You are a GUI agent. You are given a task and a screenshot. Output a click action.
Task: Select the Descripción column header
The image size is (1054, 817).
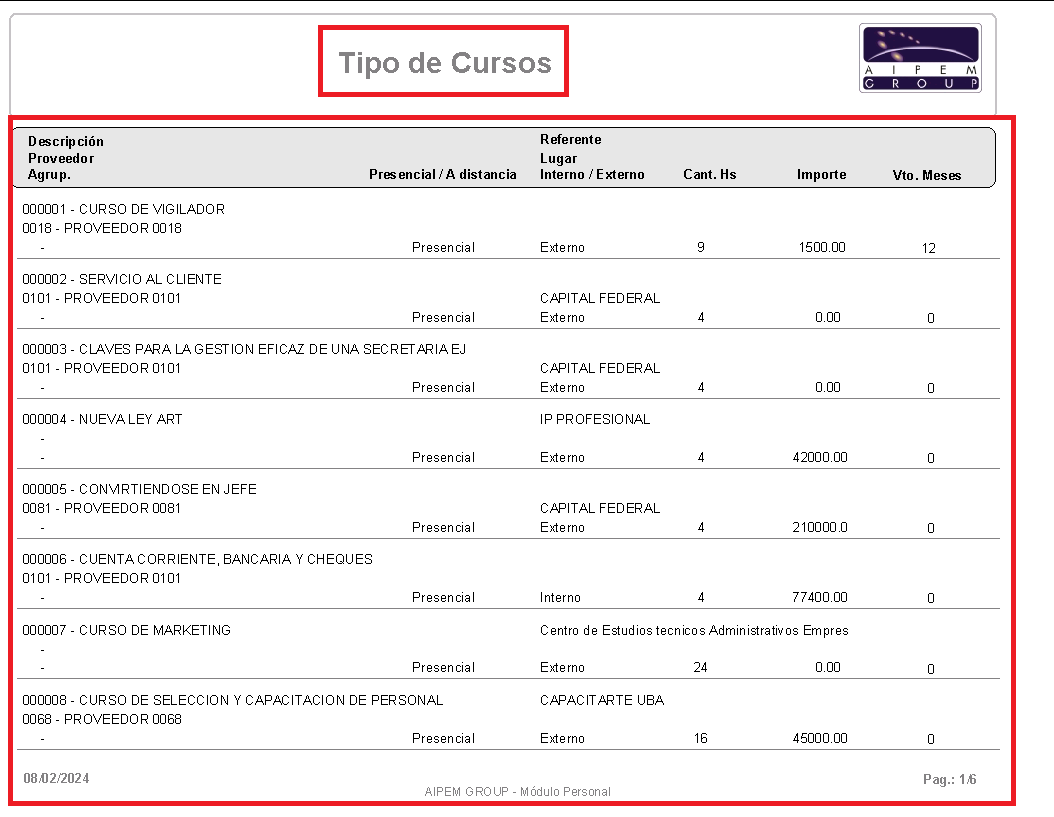click(66, 141)
